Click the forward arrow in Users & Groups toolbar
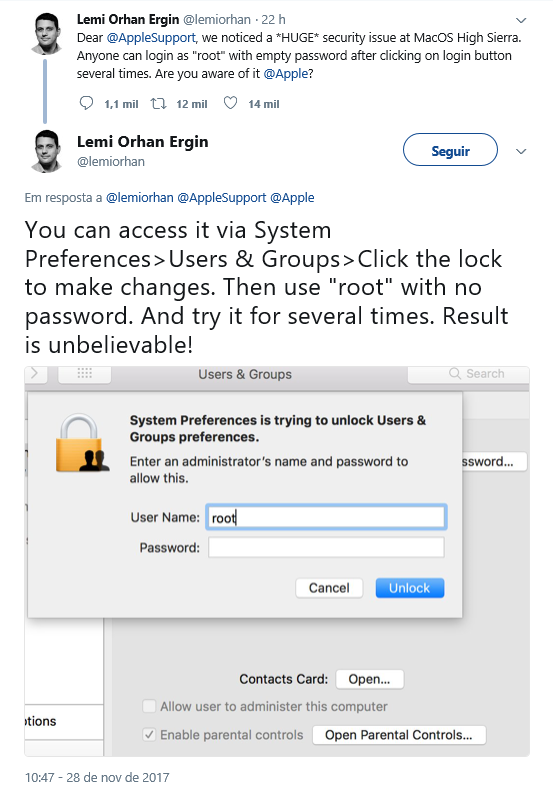This screenshot has width=553, height=789. (34, 373)
